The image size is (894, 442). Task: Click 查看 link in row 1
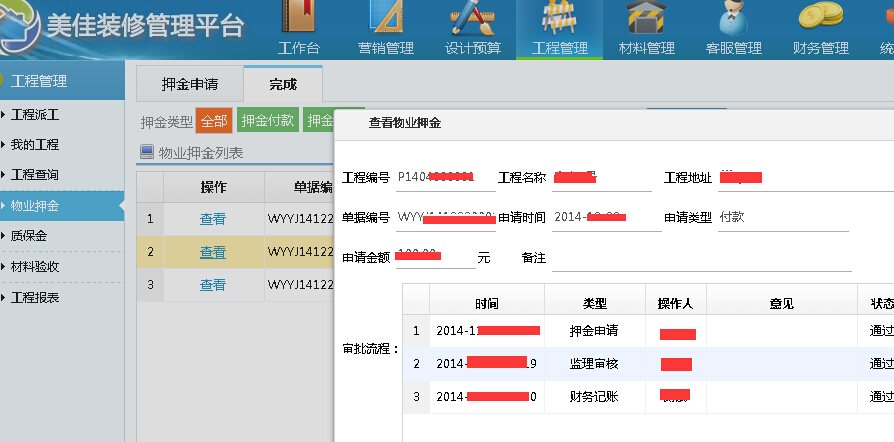[213, 219]
